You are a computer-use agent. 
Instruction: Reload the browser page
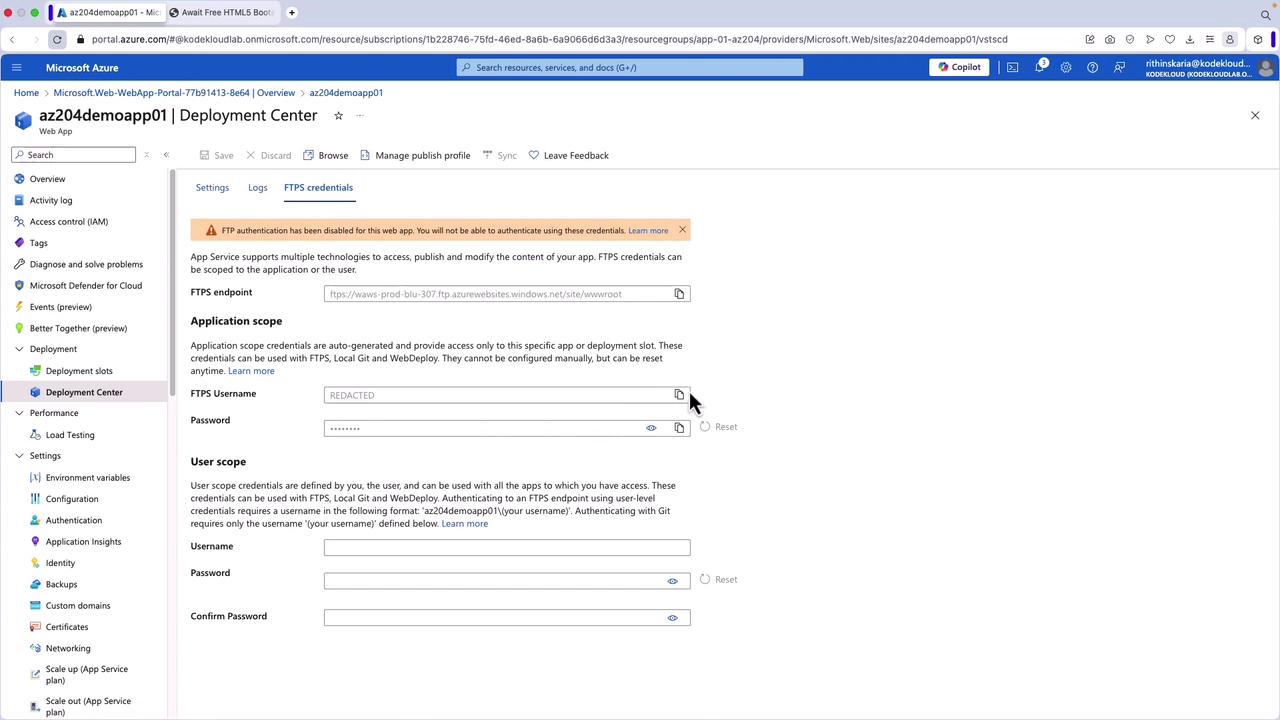57,39
